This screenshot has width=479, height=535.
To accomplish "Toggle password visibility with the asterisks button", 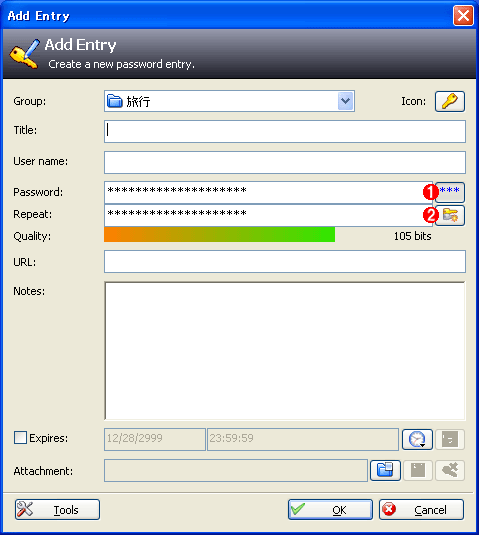I will 450,192.
